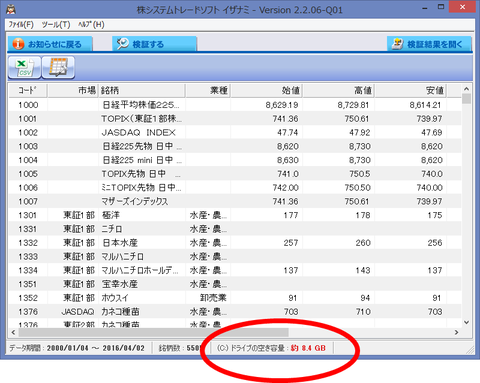The image size is (480, 383).
Task: Click the horizontal scrollbar thumb
Action: [154, 332]
